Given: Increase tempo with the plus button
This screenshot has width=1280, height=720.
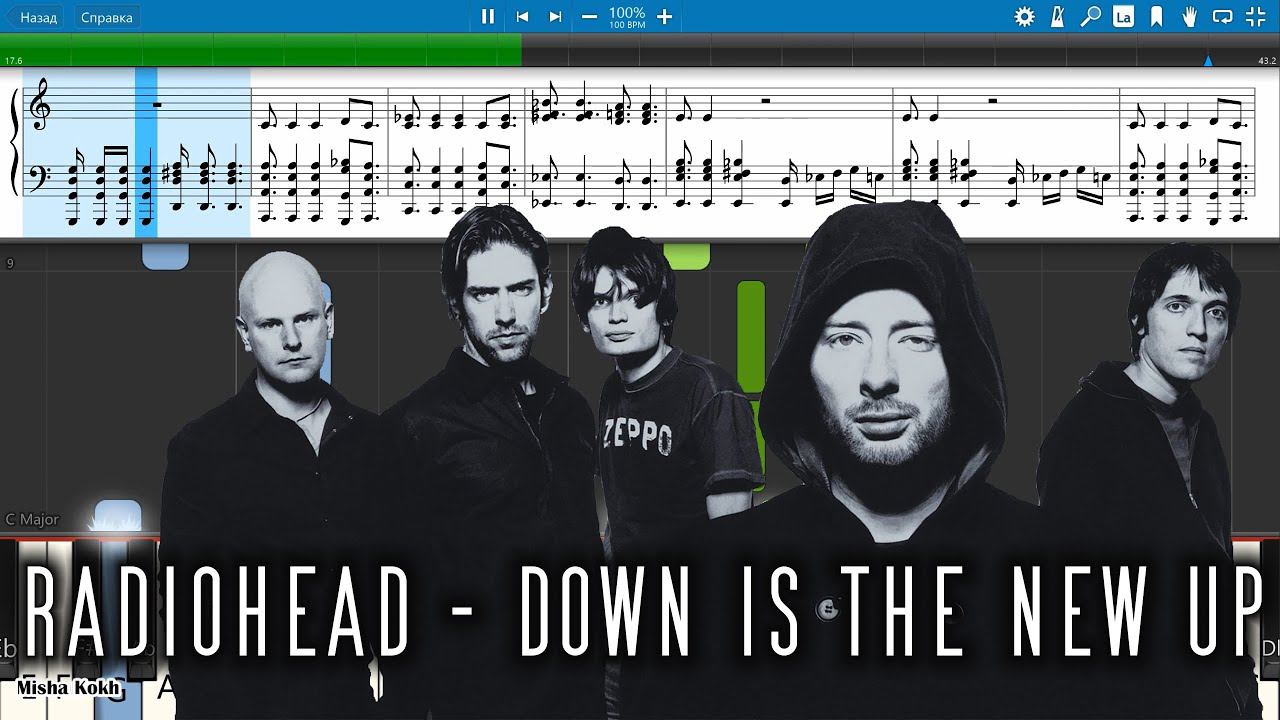Looking at the screenshot, I should tap(665, 16).
